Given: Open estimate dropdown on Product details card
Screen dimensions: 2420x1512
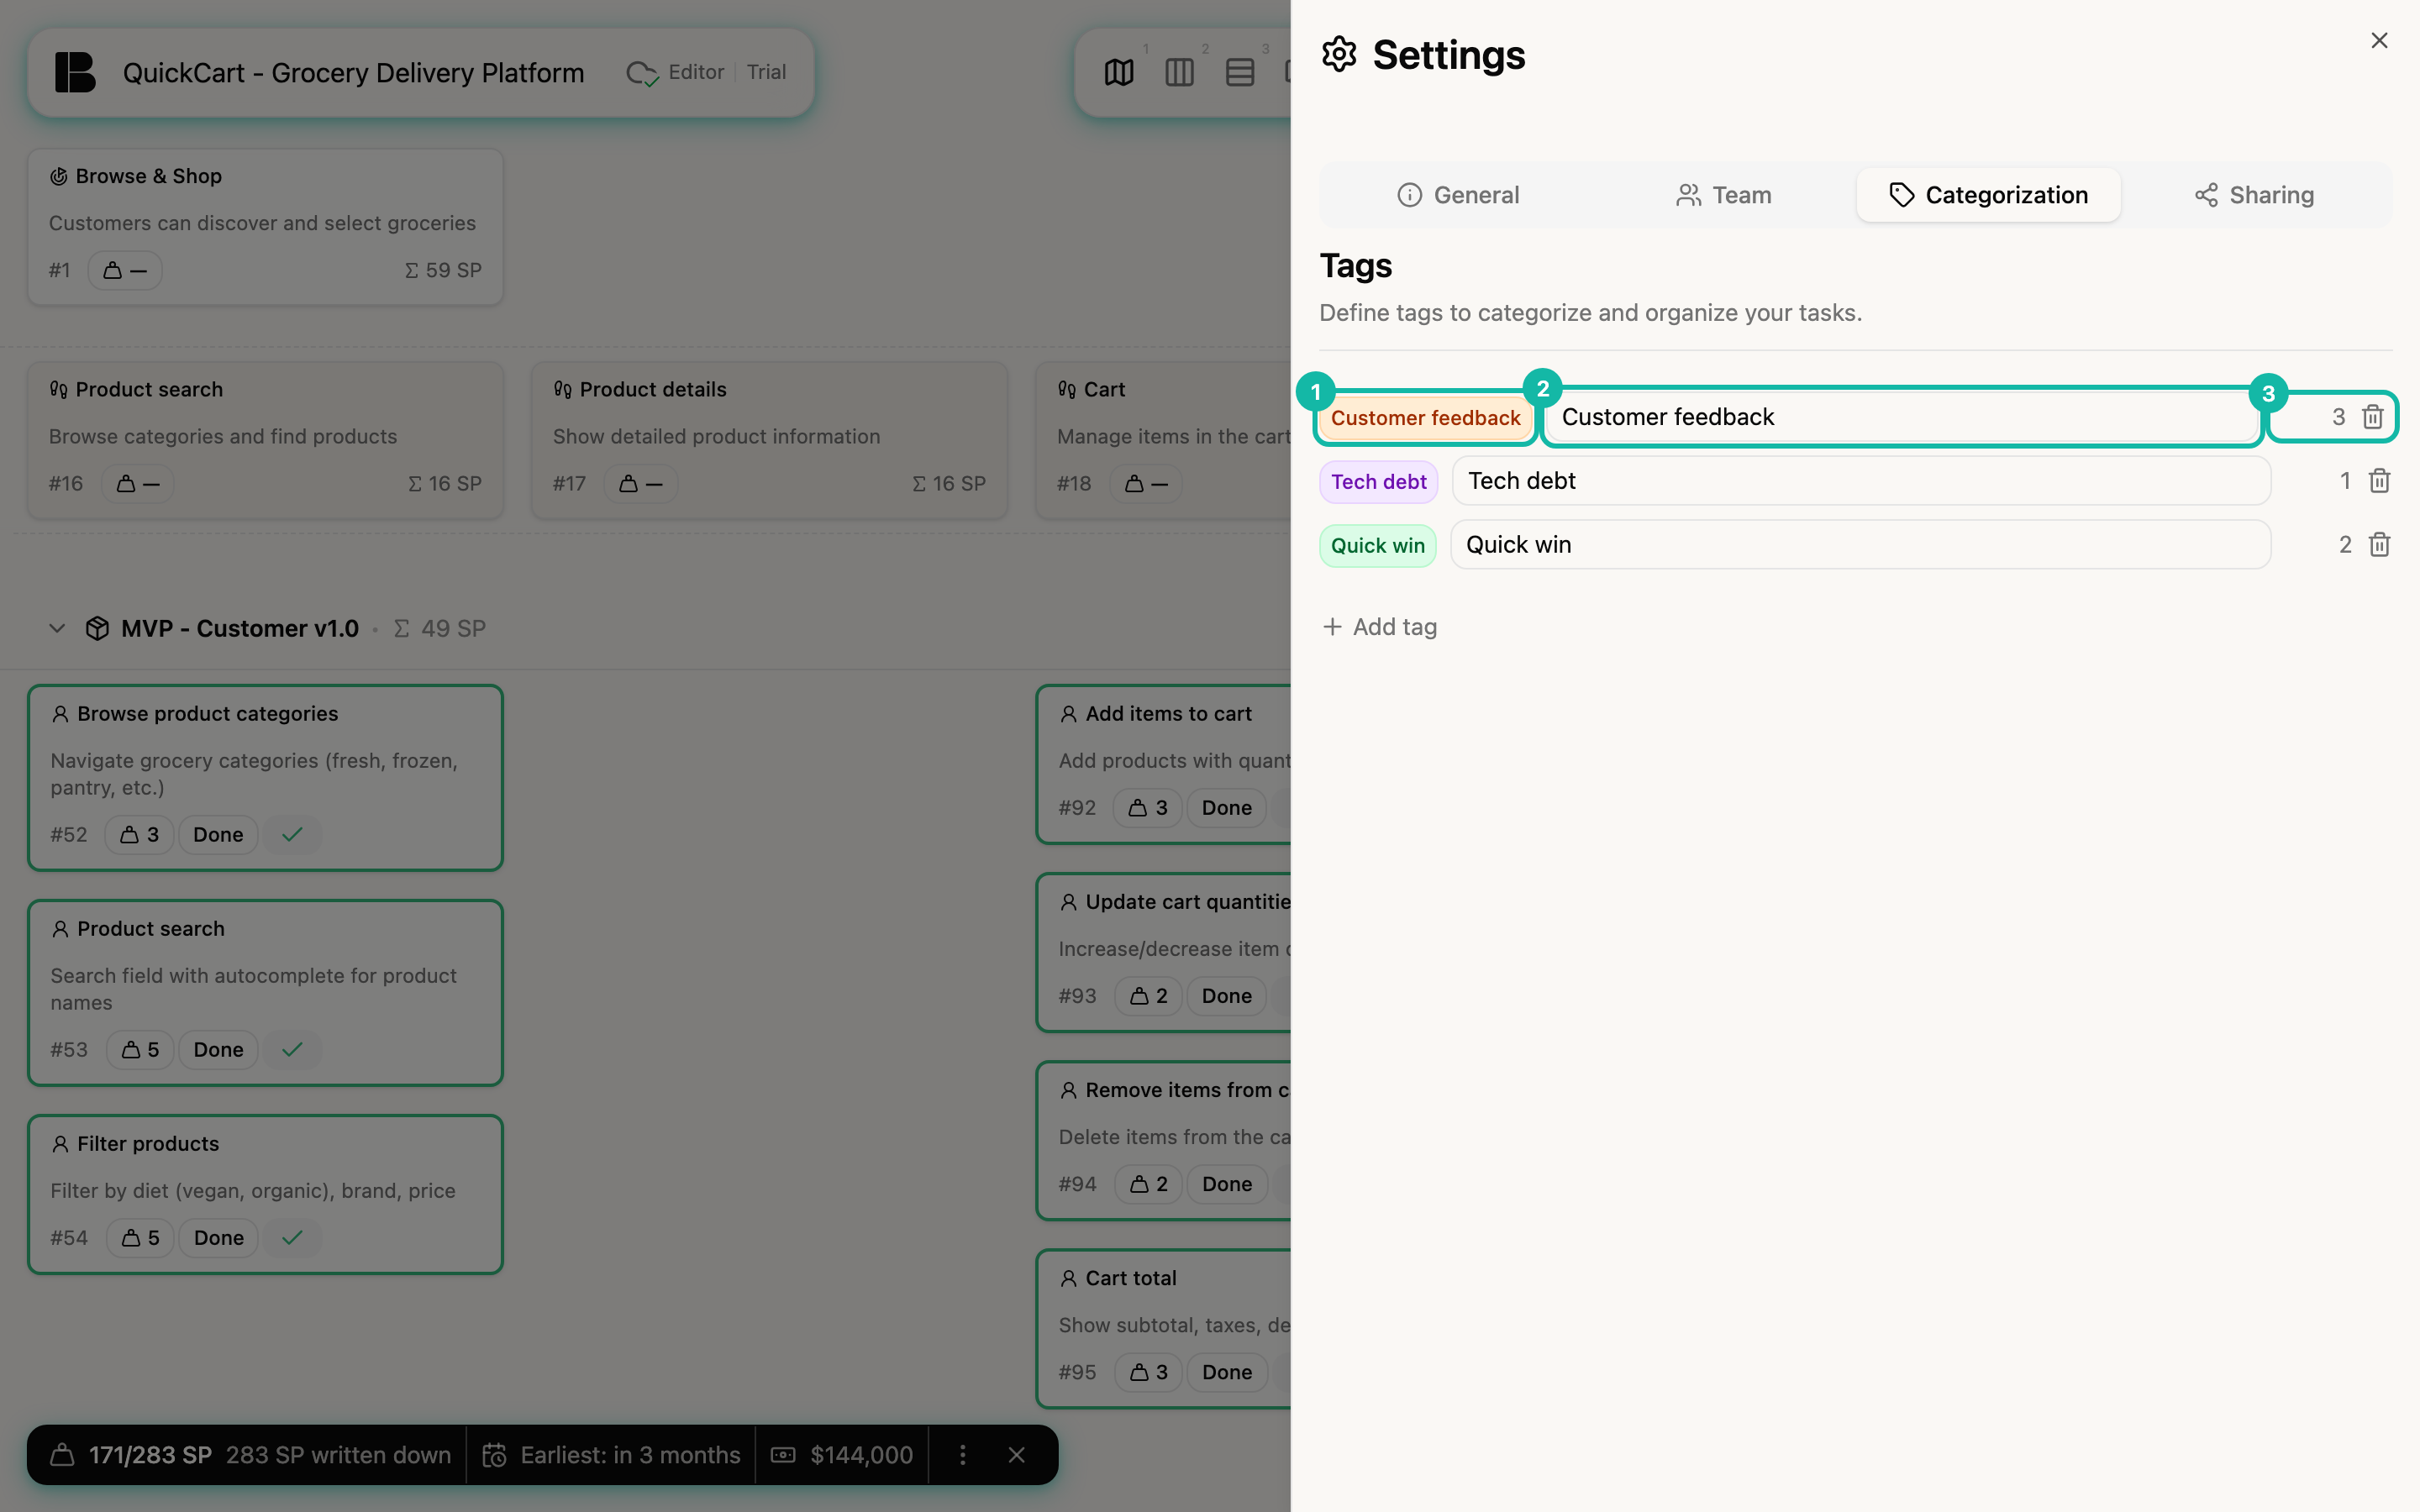Looking at the screenshot, I should tap(640, 483).
